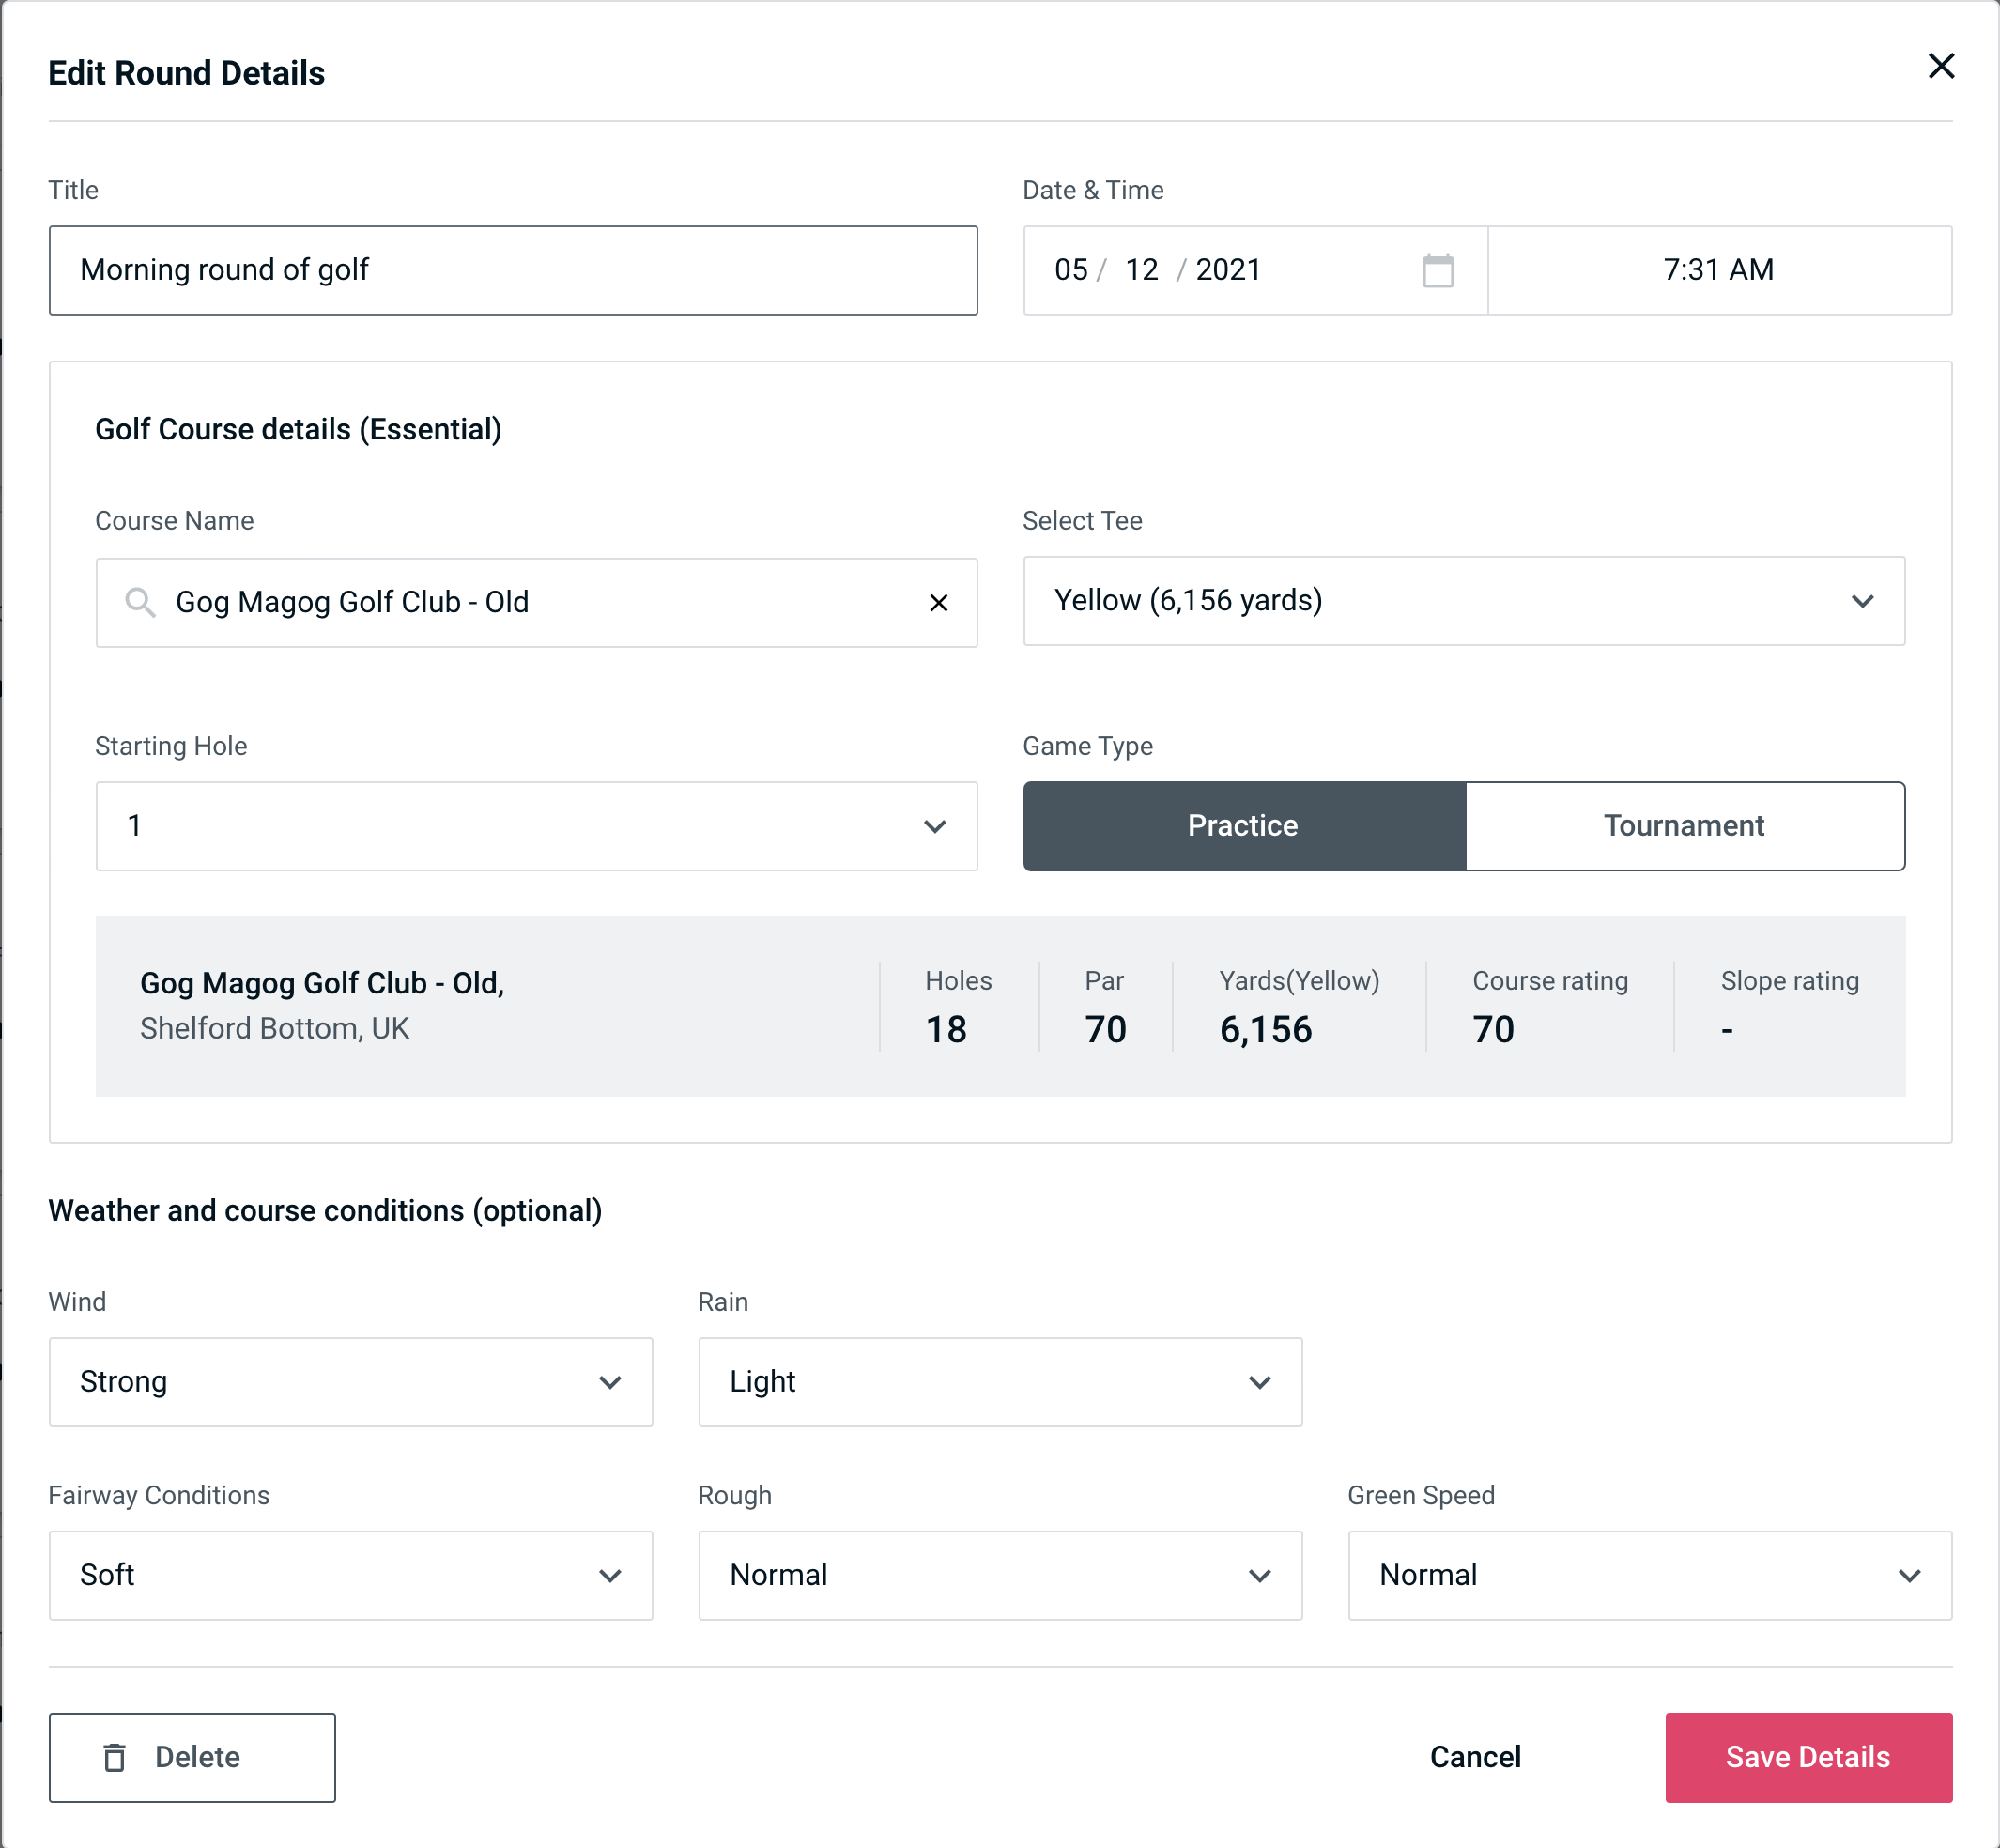The height and width of the screenshot is (1848, 2000).
Task: Toggle Game Type back to Practice
Action: (x=1244, y=824)
